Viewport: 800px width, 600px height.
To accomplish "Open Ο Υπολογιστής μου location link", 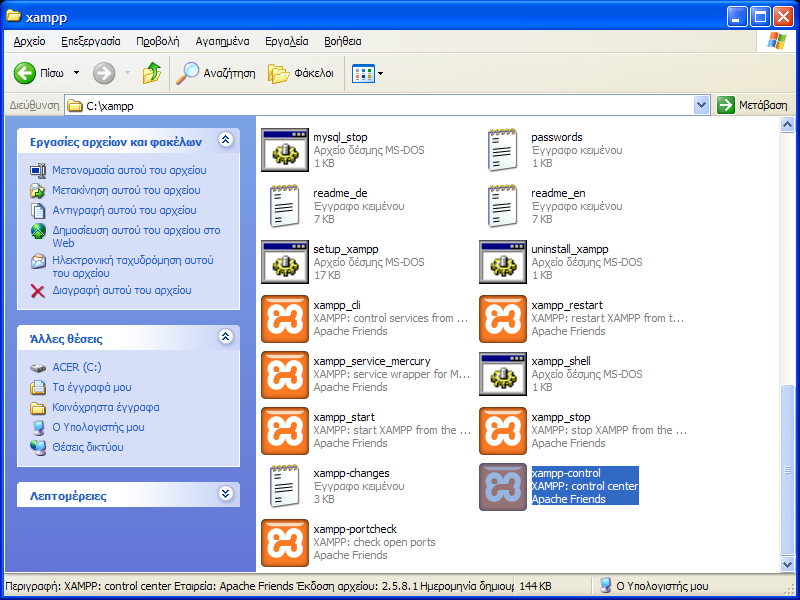I will (x=98, y=427).
